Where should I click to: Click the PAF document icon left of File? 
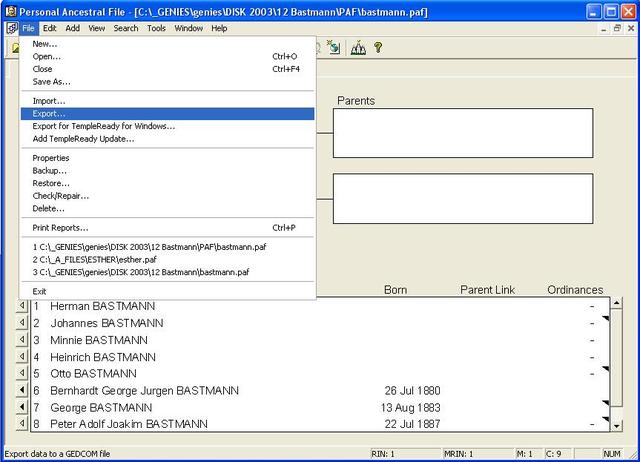pyautogui.click(x=12, y=28)
